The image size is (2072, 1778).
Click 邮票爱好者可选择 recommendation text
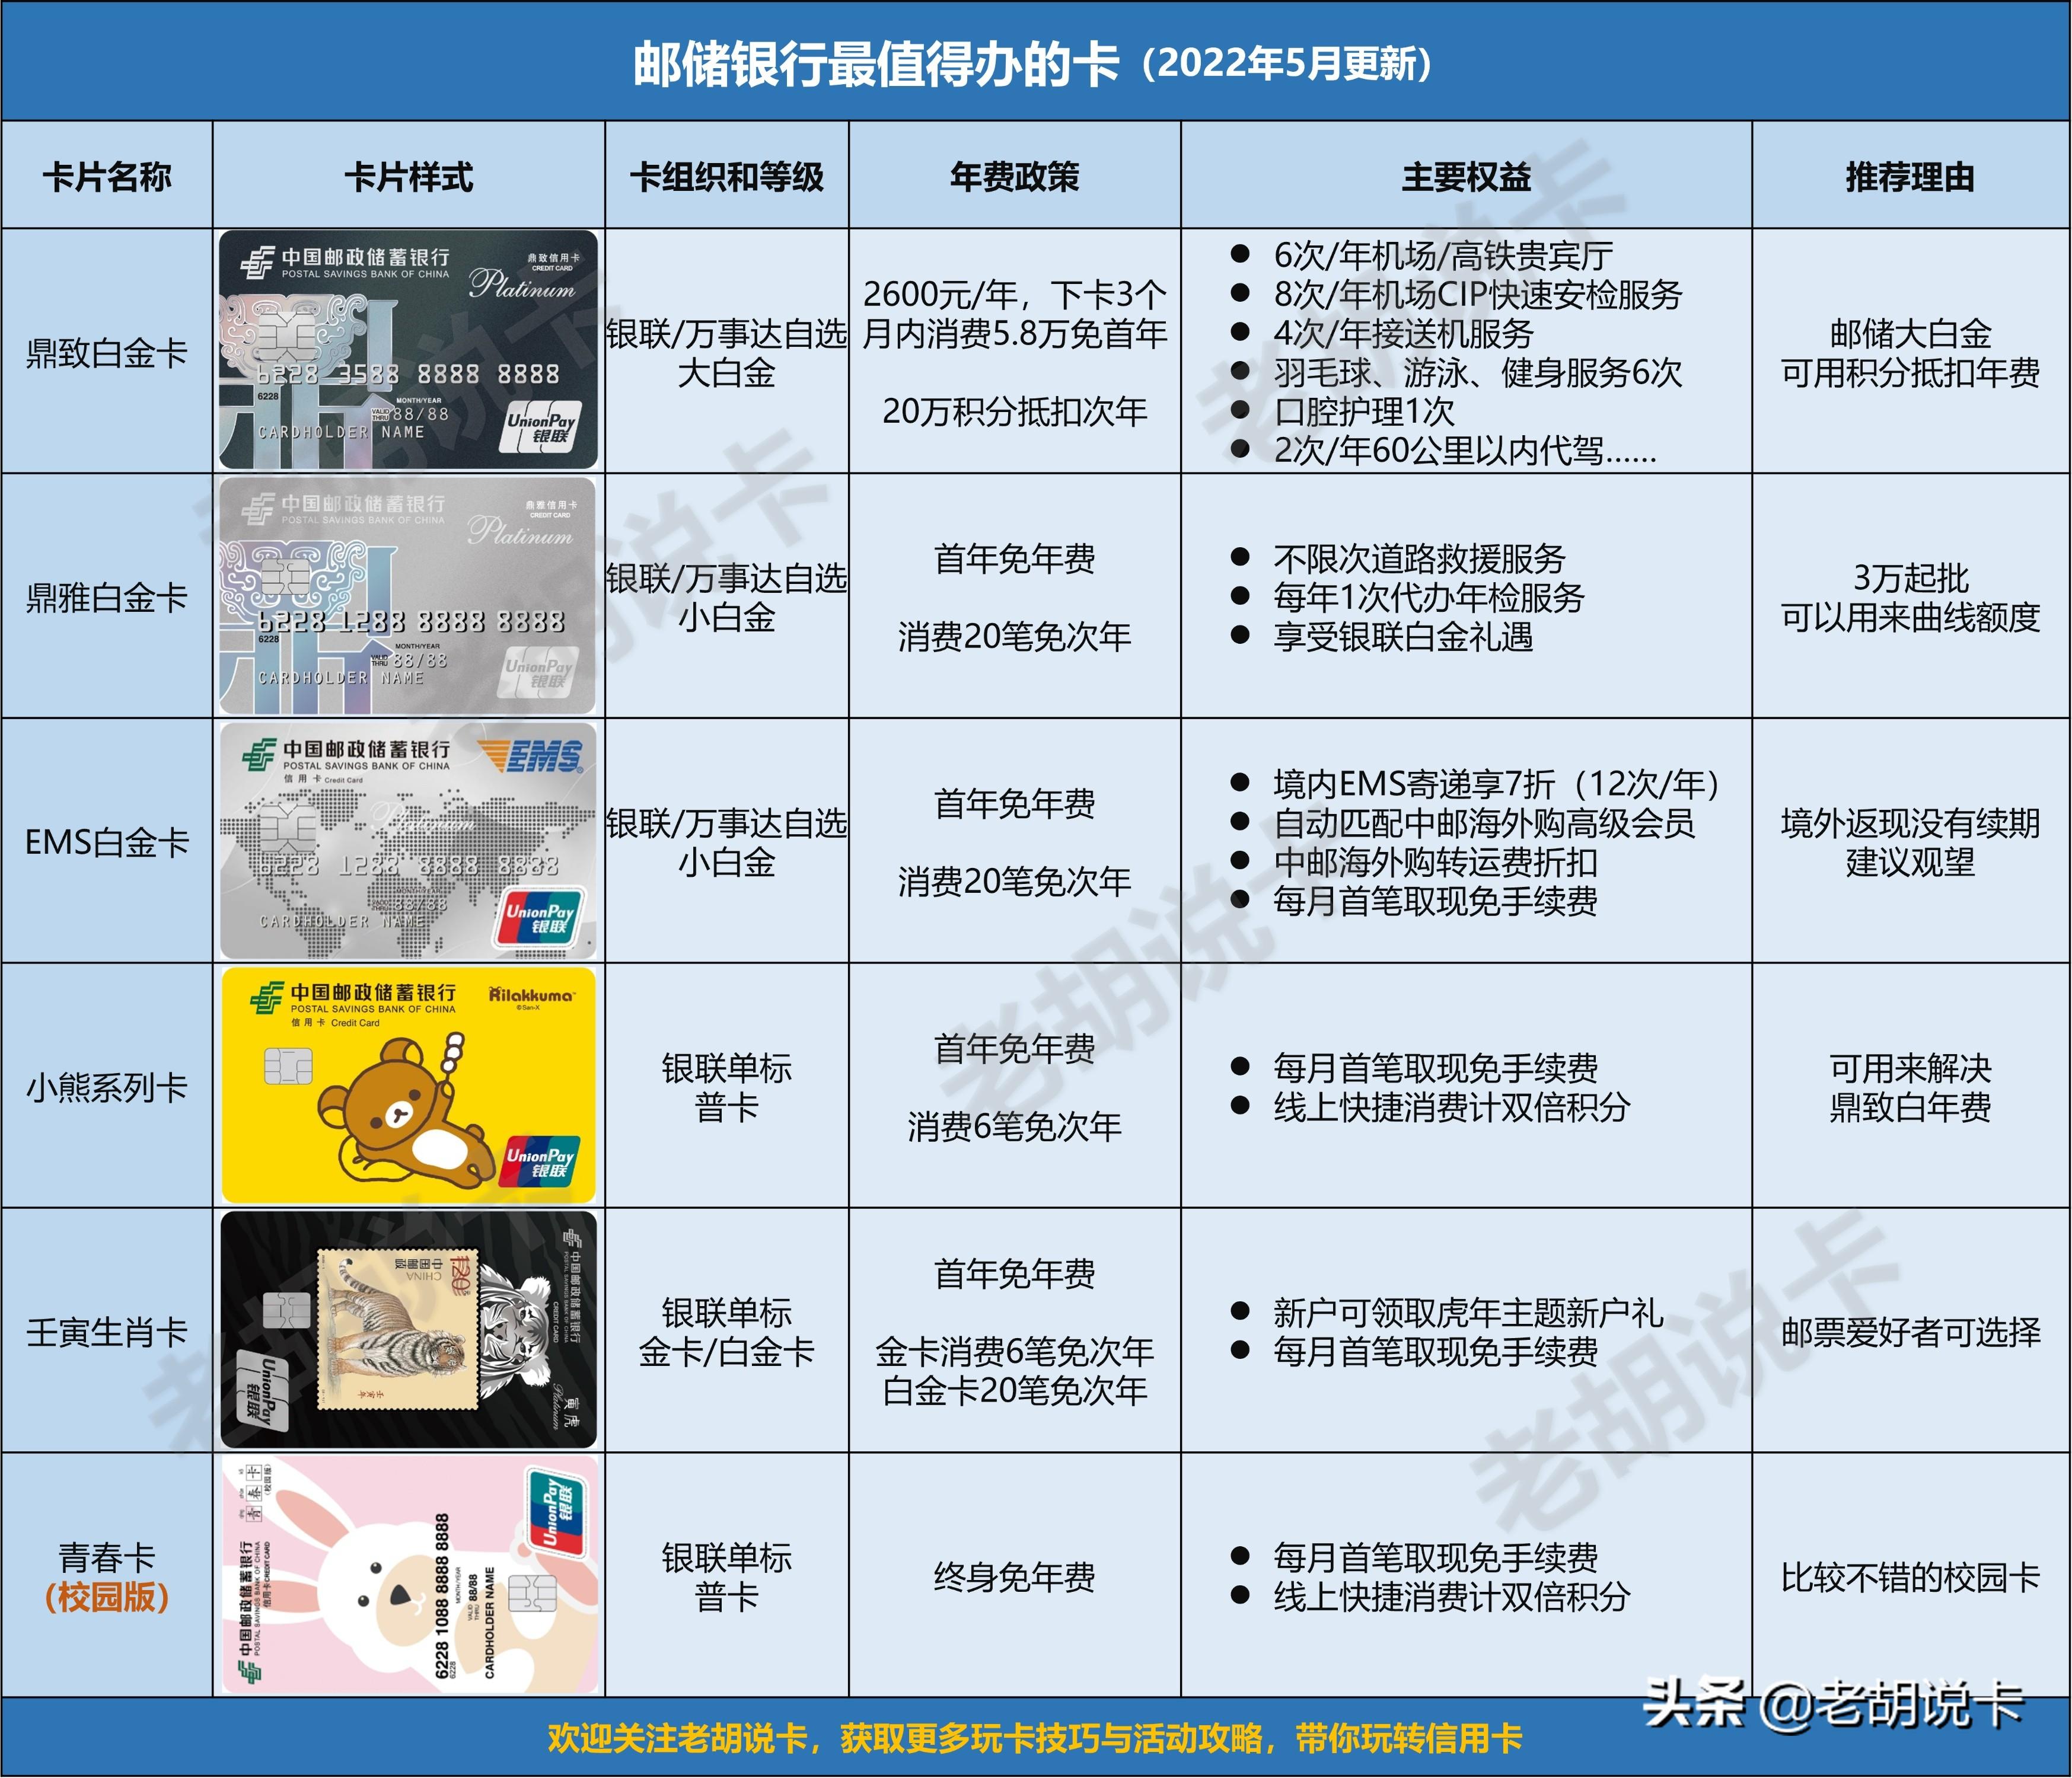1911,1332
